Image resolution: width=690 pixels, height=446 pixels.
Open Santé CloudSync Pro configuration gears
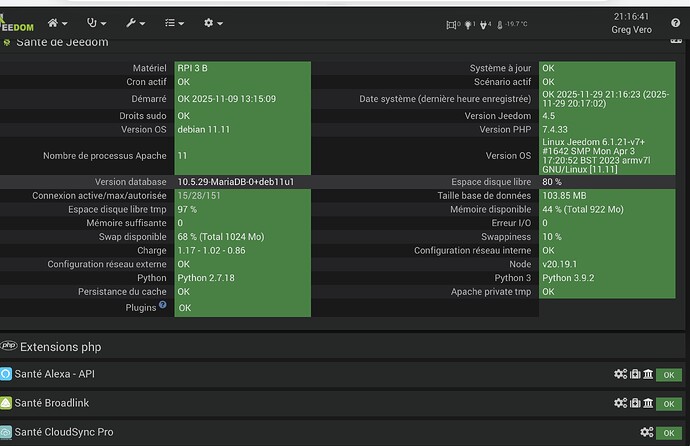coord(647,432)
